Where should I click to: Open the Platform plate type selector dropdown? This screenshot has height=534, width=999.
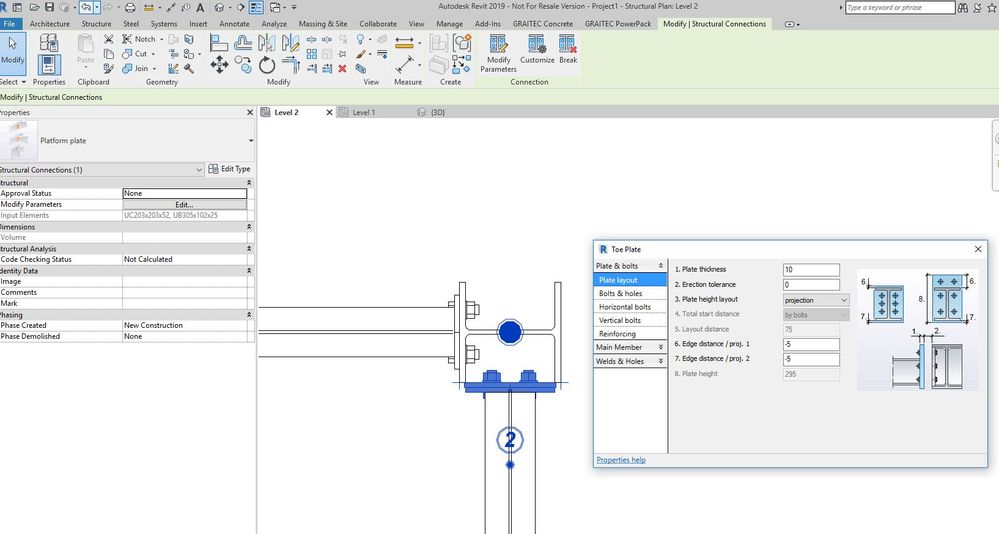click(x=250, y=141)
